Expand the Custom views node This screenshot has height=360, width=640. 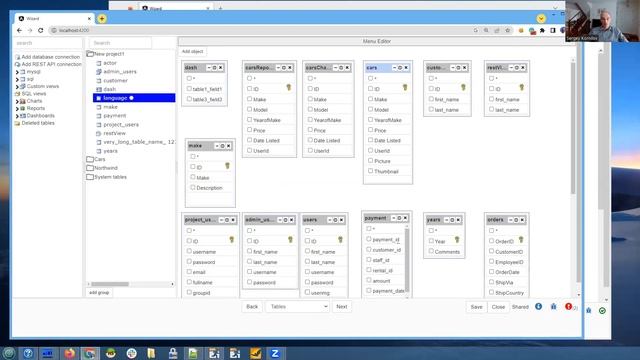[x=17, y=87]
